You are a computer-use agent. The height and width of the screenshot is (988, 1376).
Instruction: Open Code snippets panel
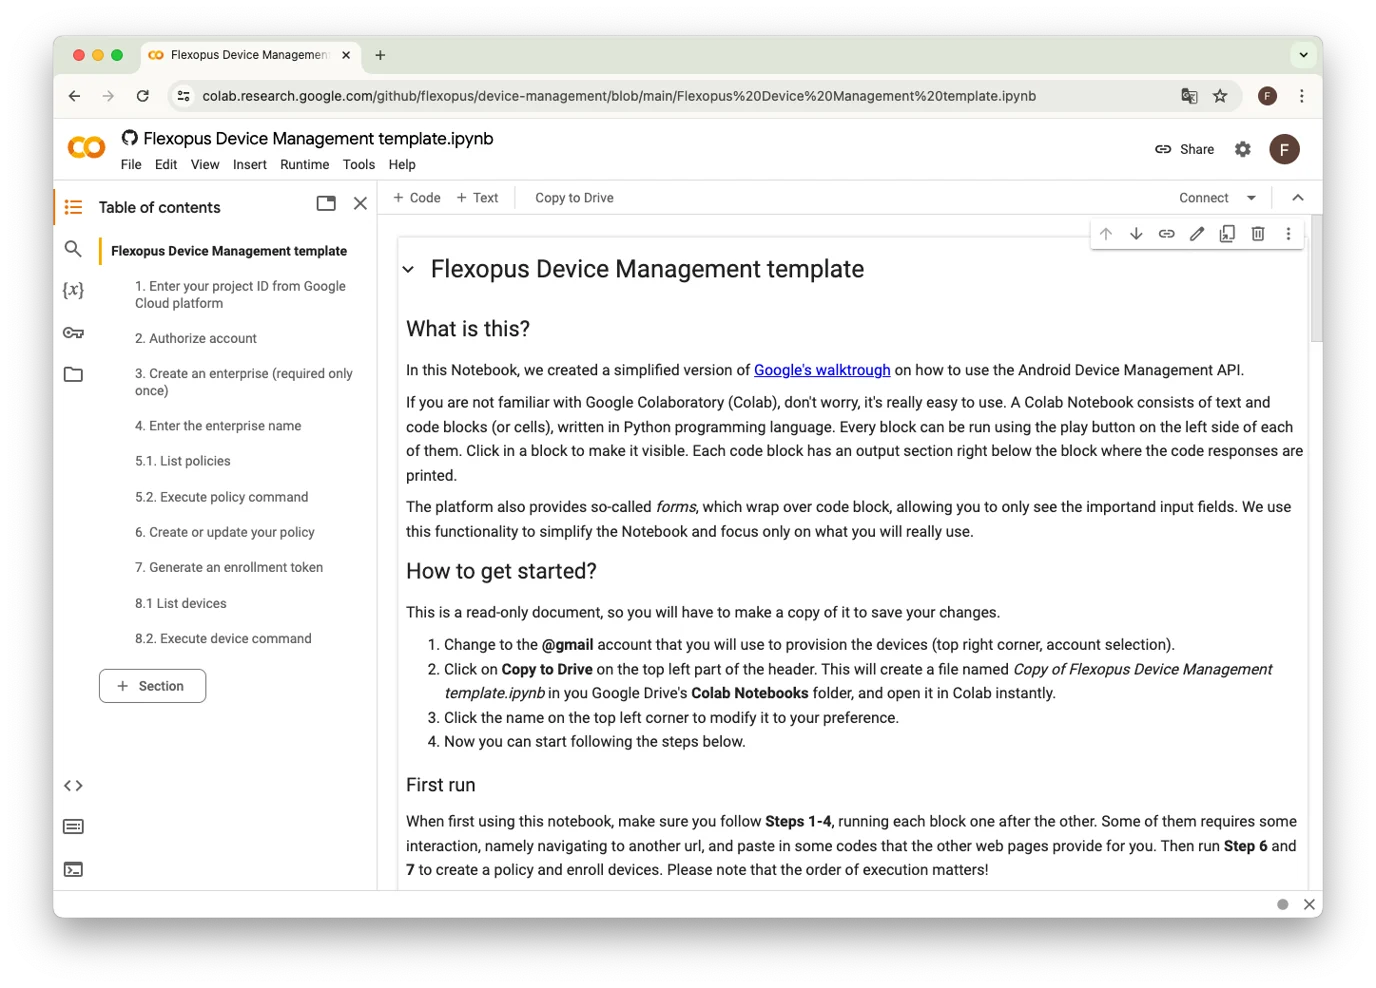coord(73,786)
